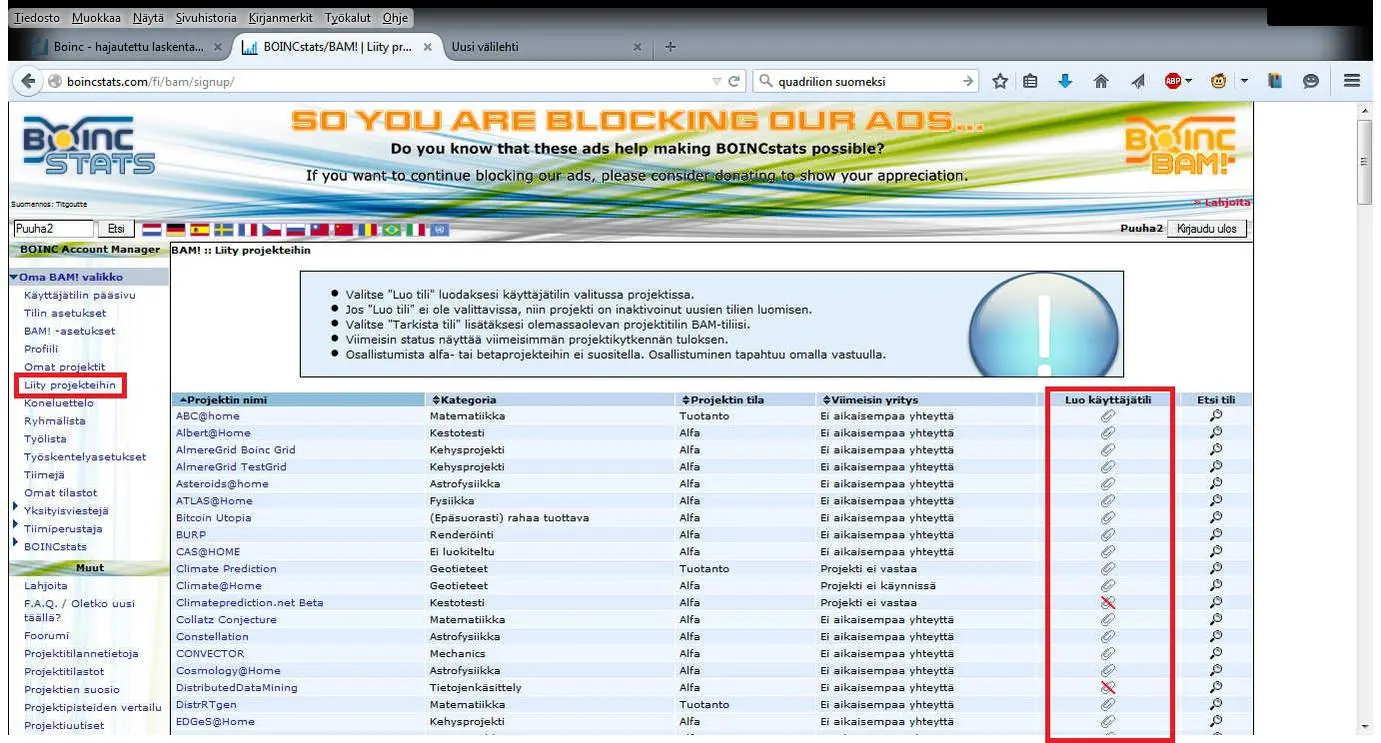Sort table by Viimeisin yritys column
The width and height of the screenshot is (1381, 743).
[869, 400]
